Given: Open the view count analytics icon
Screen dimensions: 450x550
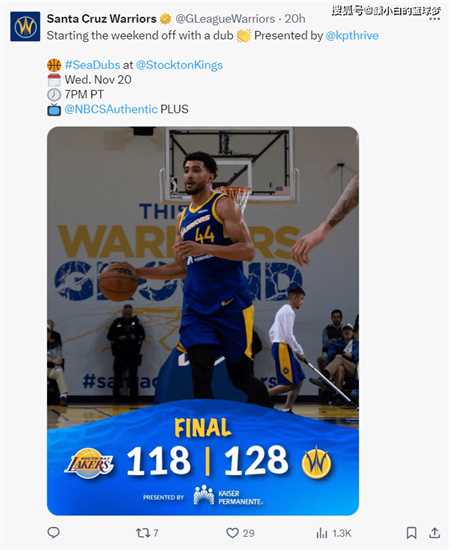Looking at the screenshot, I should 322,533.
